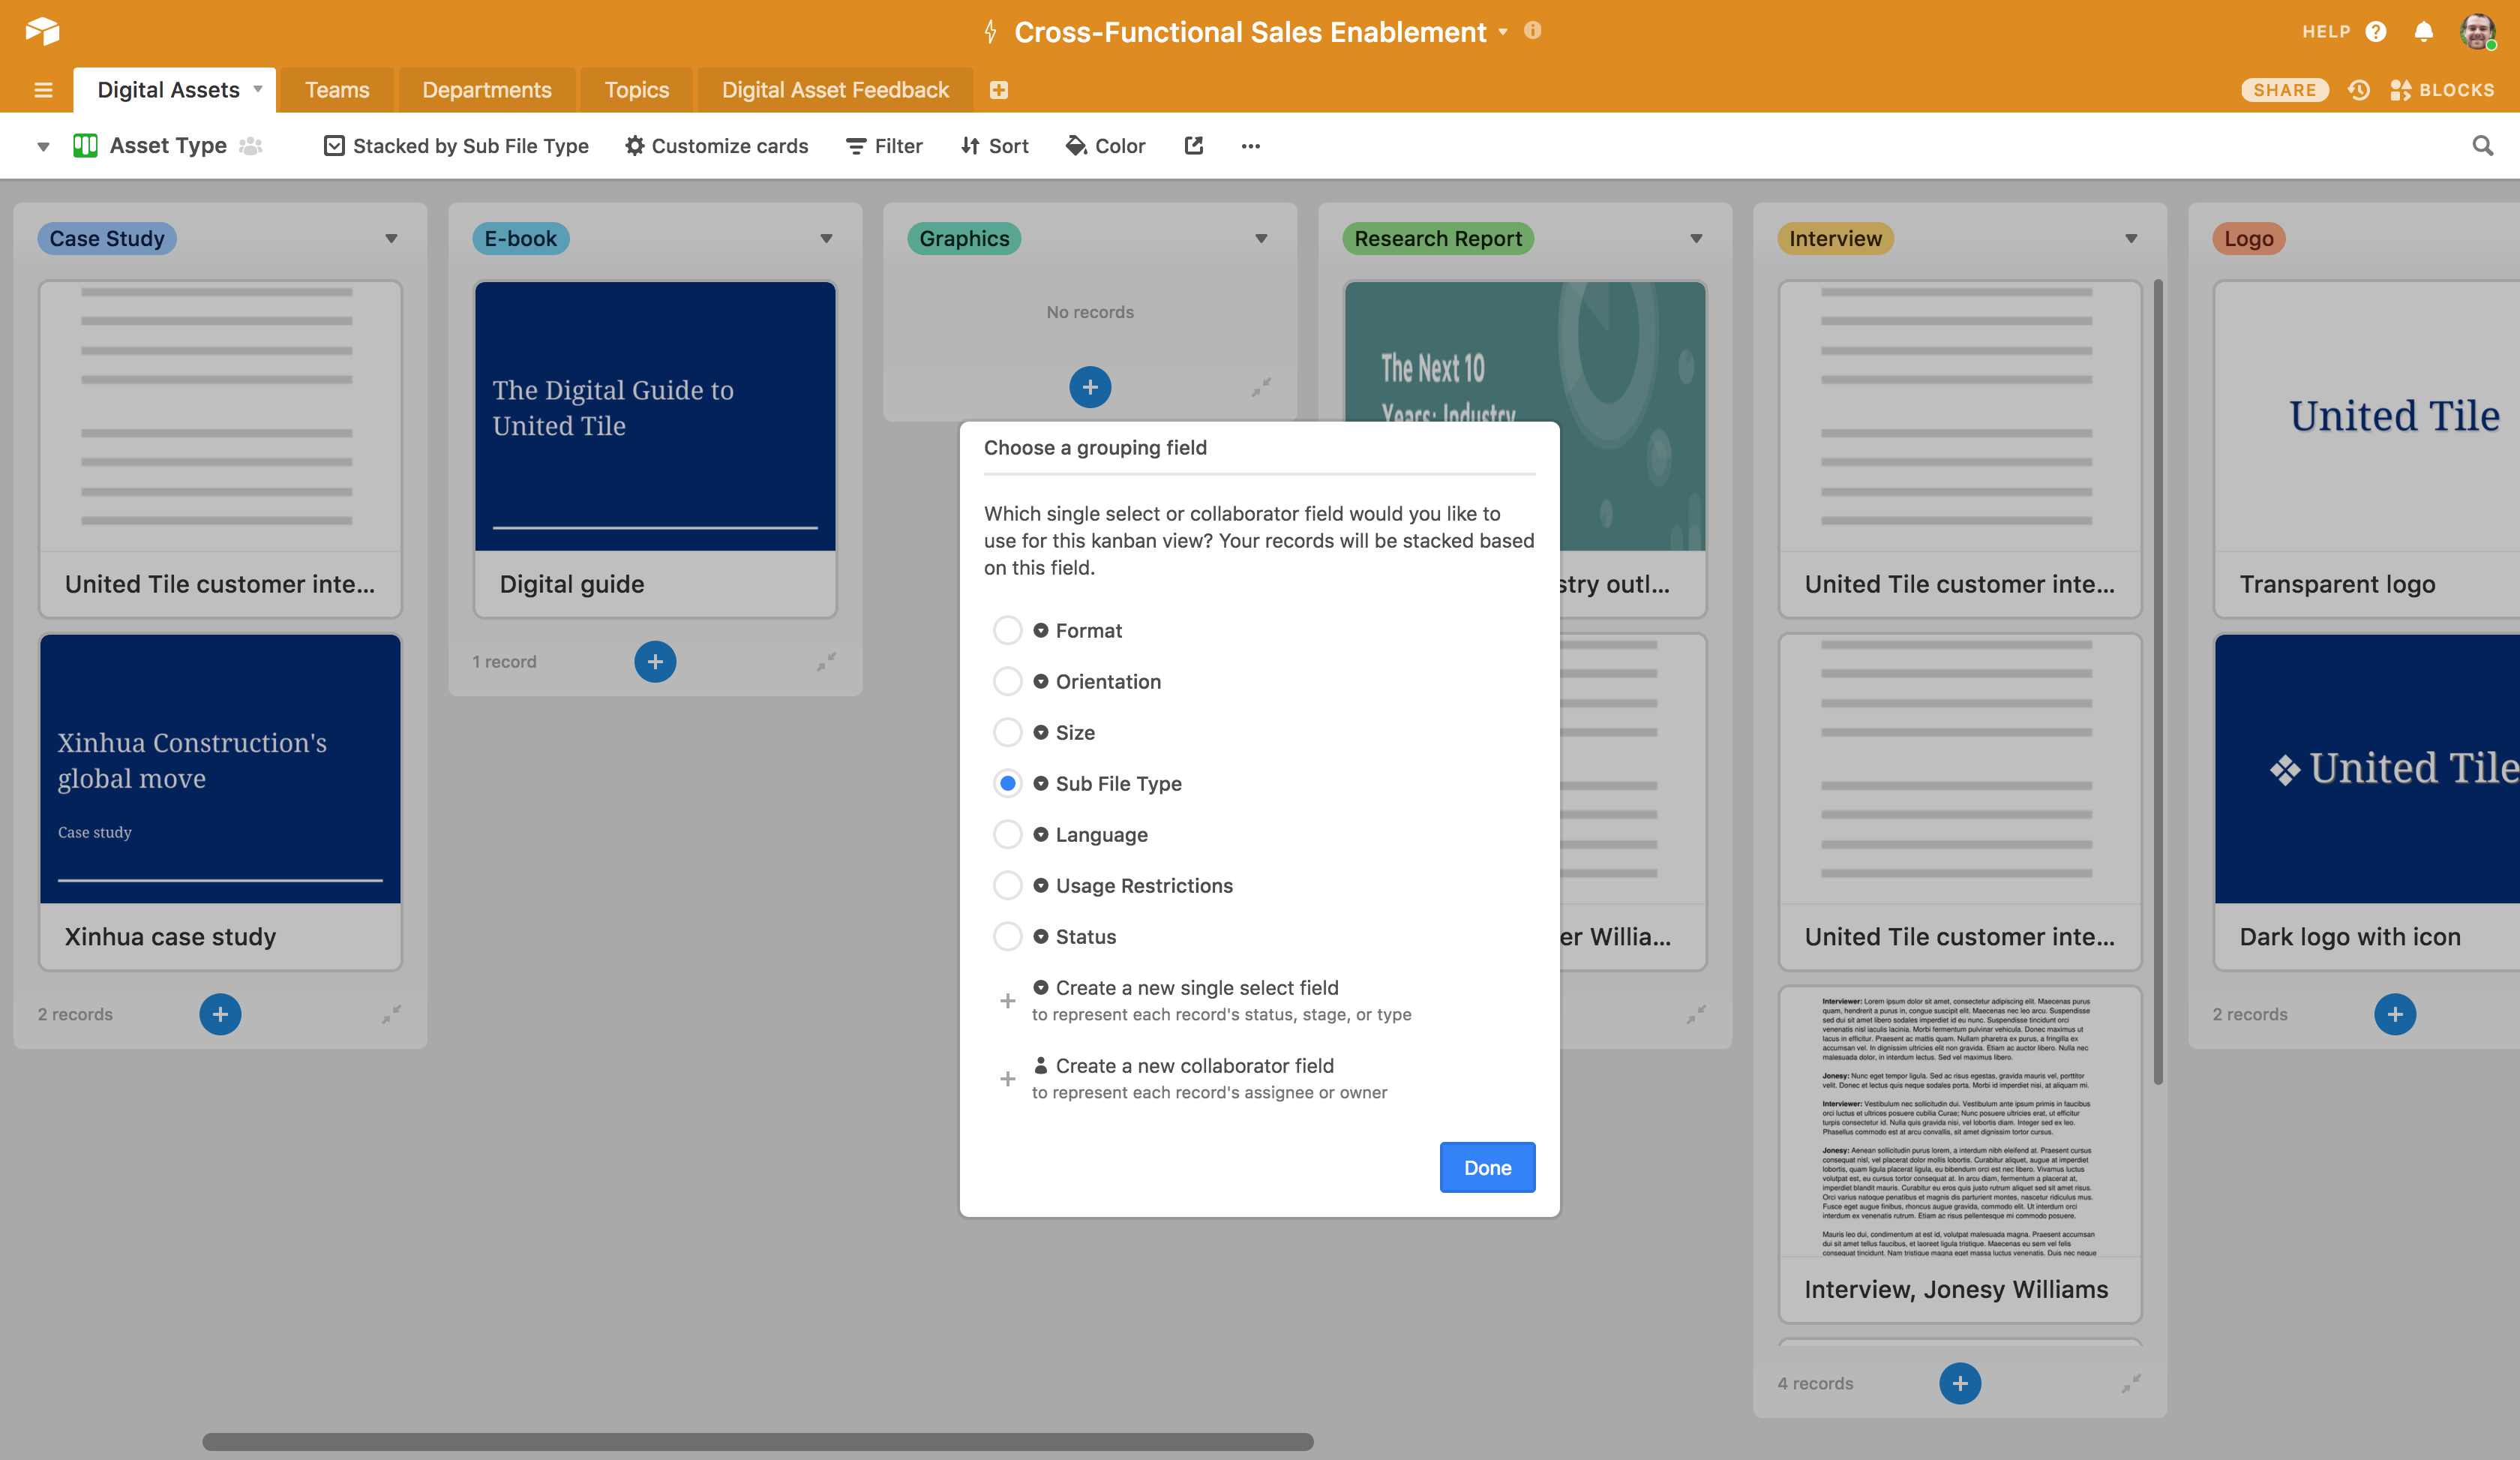Open the Color options

[x=1105, y=146]
